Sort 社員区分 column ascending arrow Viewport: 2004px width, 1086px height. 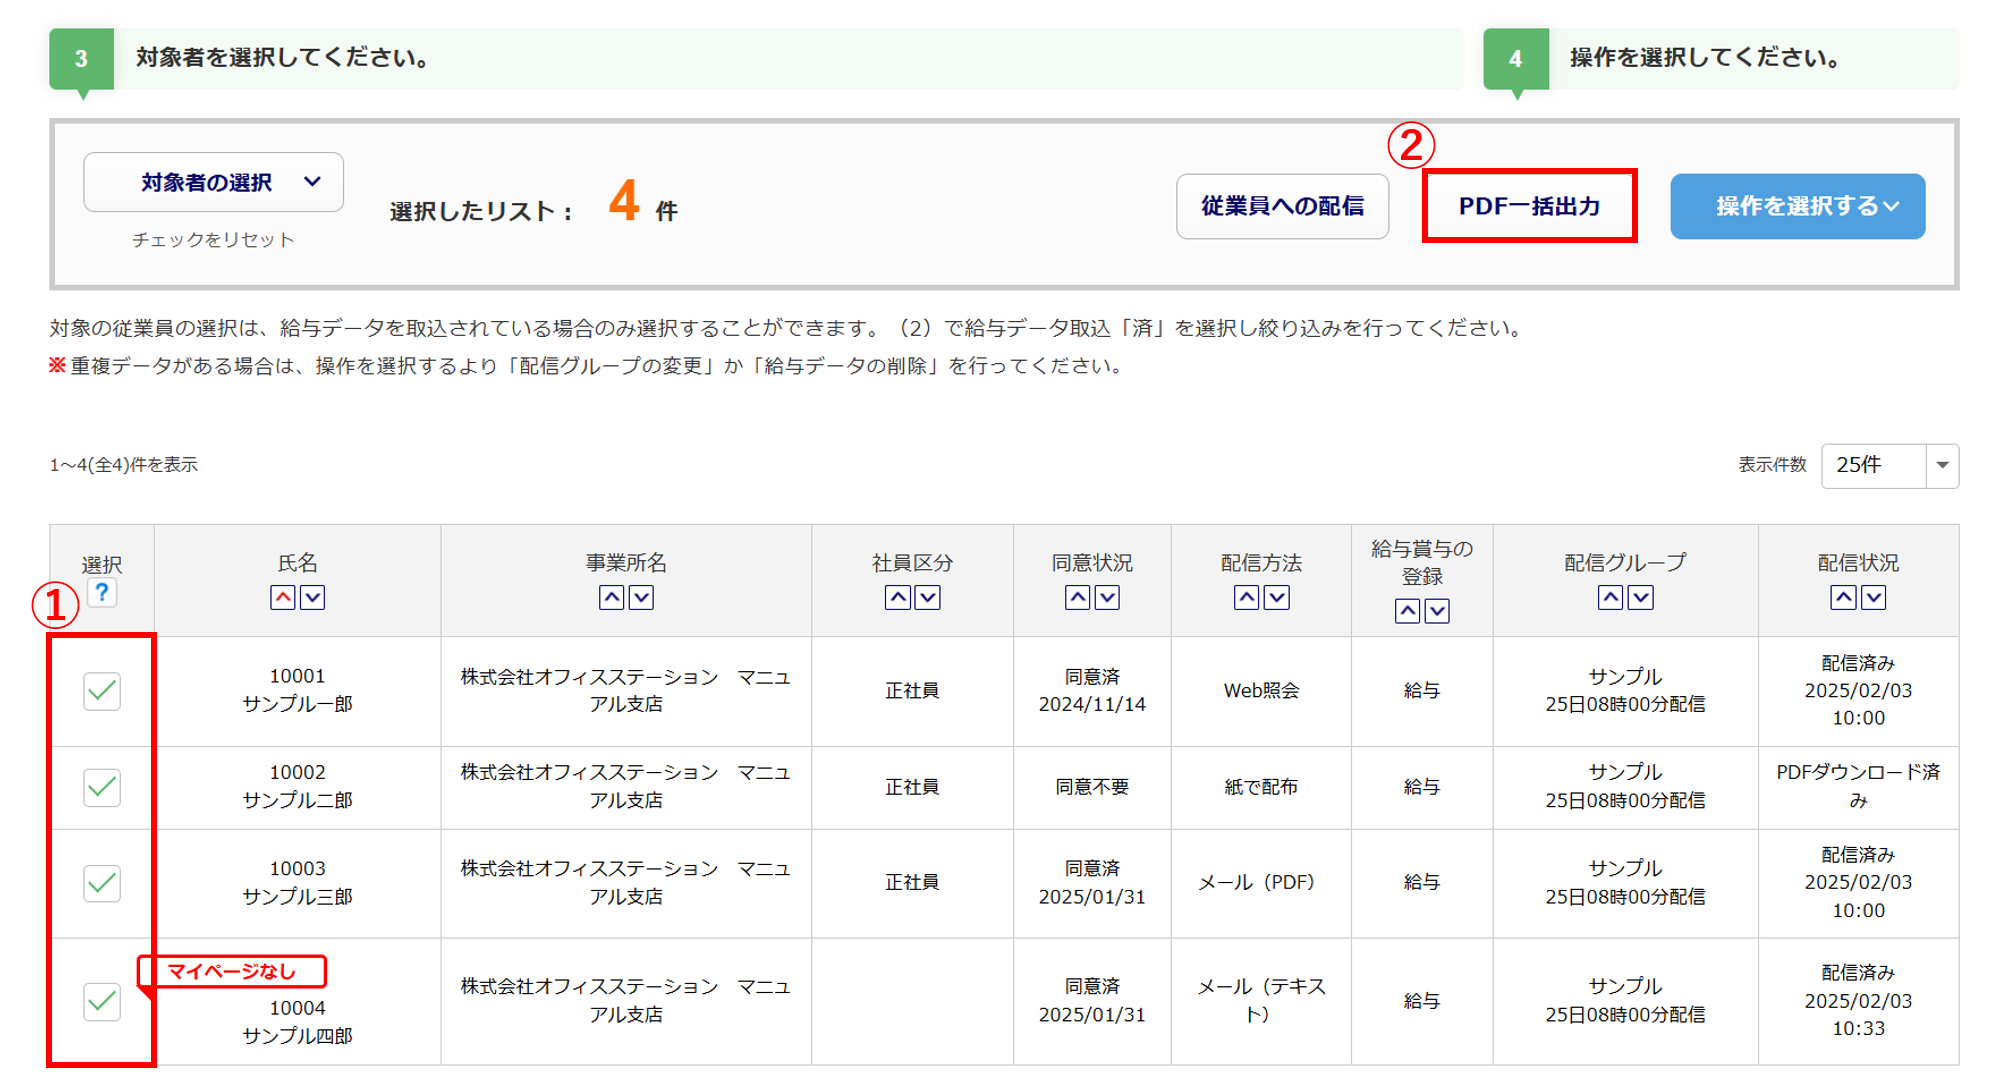point(898,598)
